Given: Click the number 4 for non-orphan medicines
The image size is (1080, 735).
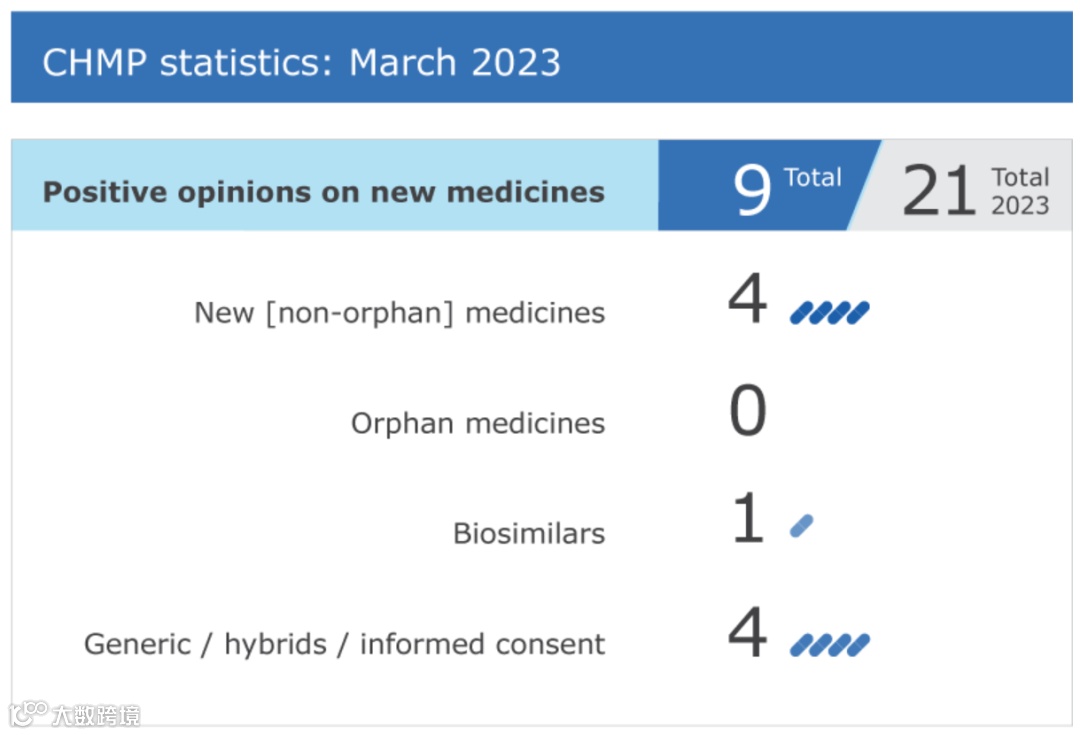Looking at the screenshot, I should click(747, 298).
